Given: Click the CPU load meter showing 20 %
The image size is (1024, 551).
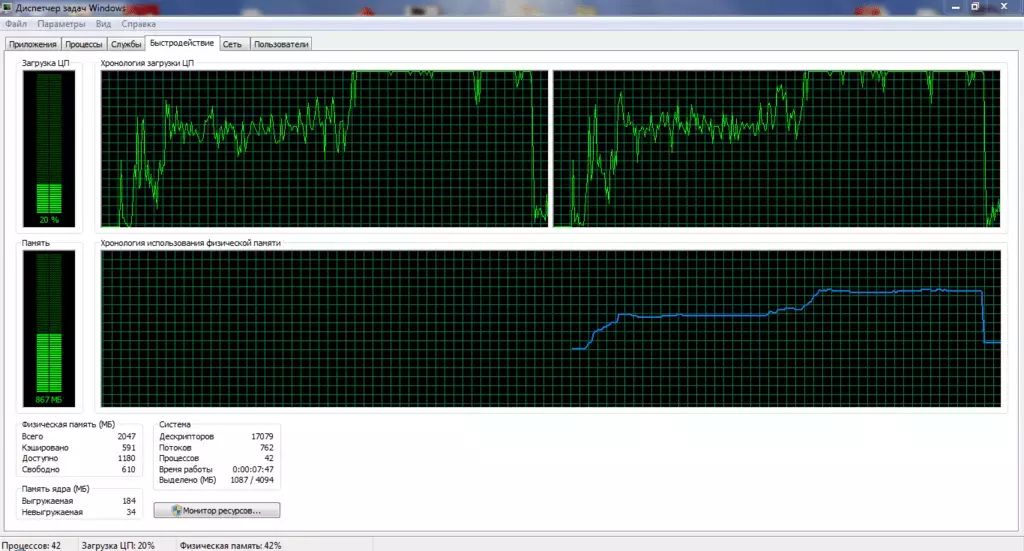Looking at the screenshot, I should (x=49, y=149).
